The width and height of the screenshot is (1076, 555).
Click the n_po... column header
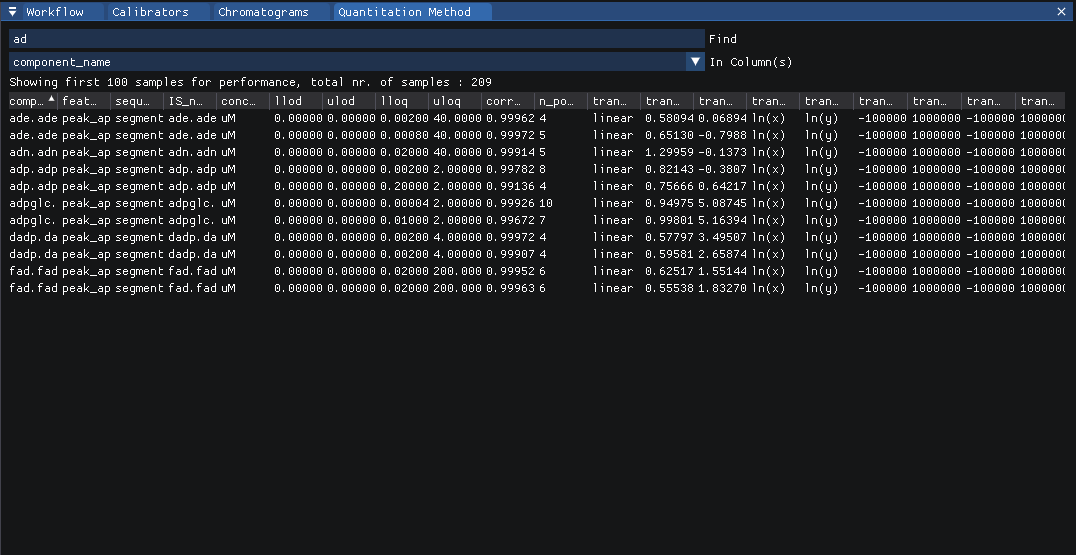[561, 101]
